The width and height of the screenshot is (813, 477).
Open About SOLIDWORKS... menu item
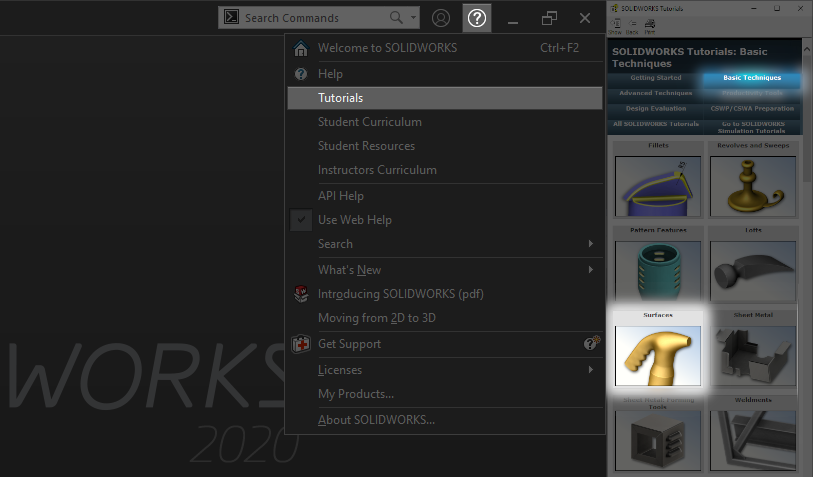pyautogui.click(x=445, y=420)
